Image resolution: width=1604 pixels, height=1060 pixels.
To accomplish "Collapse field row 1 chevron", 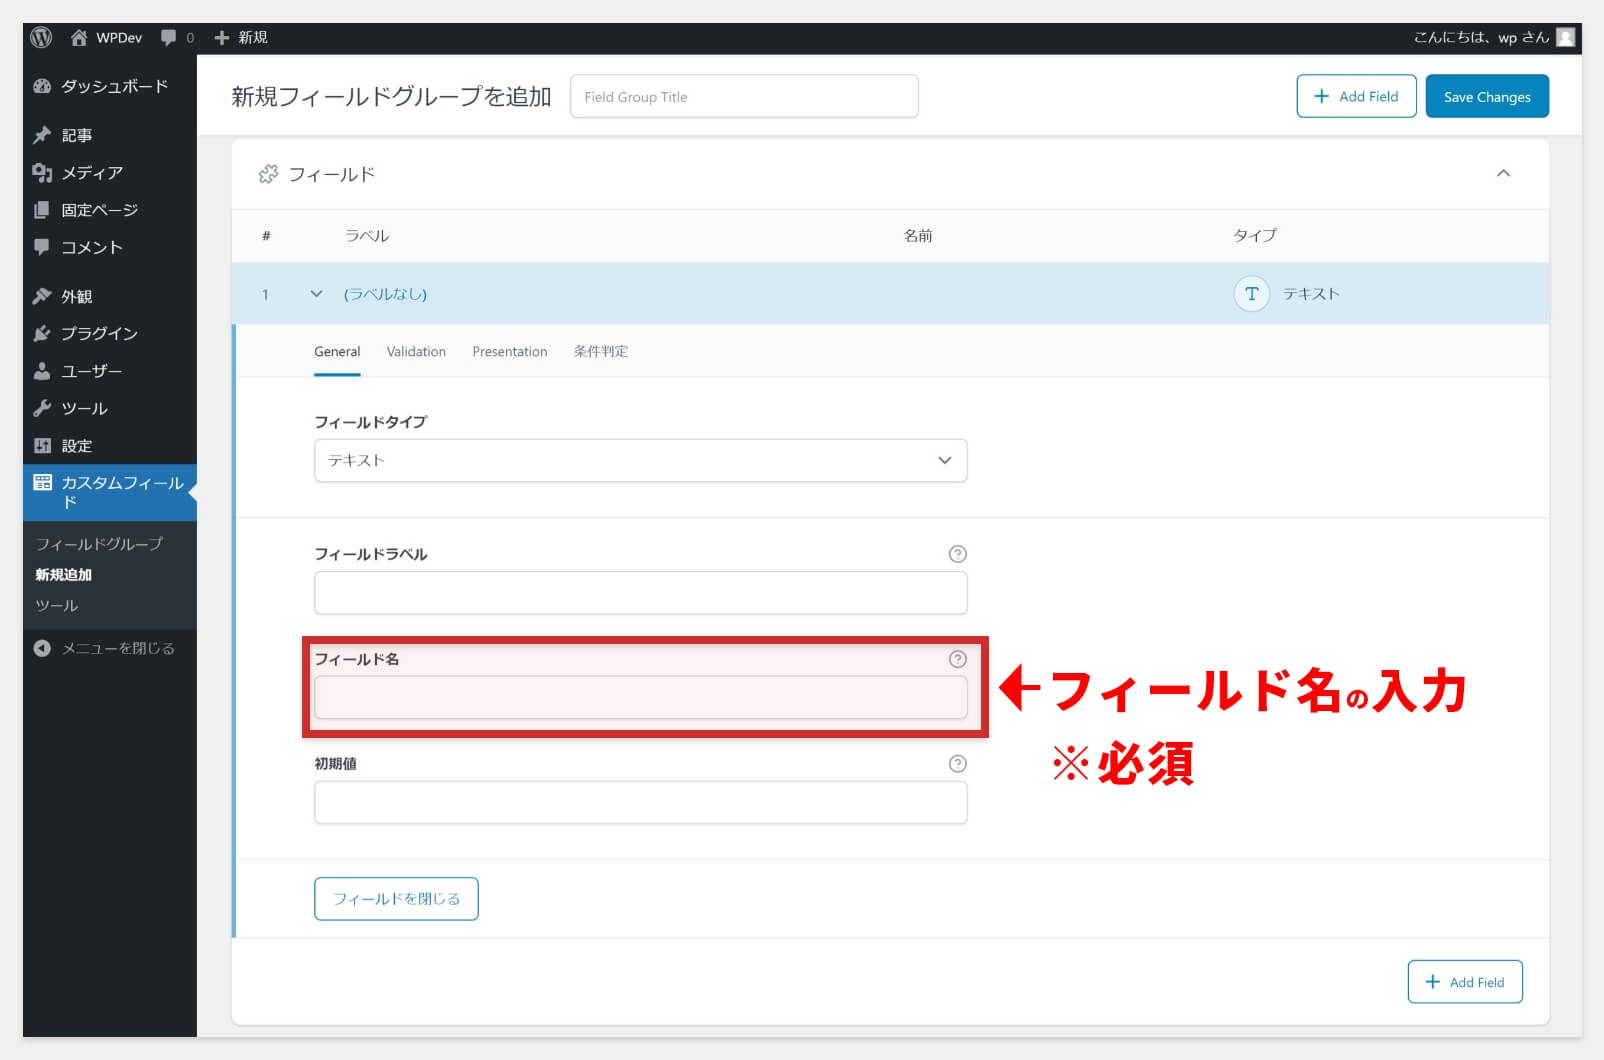I will (316, 294).
